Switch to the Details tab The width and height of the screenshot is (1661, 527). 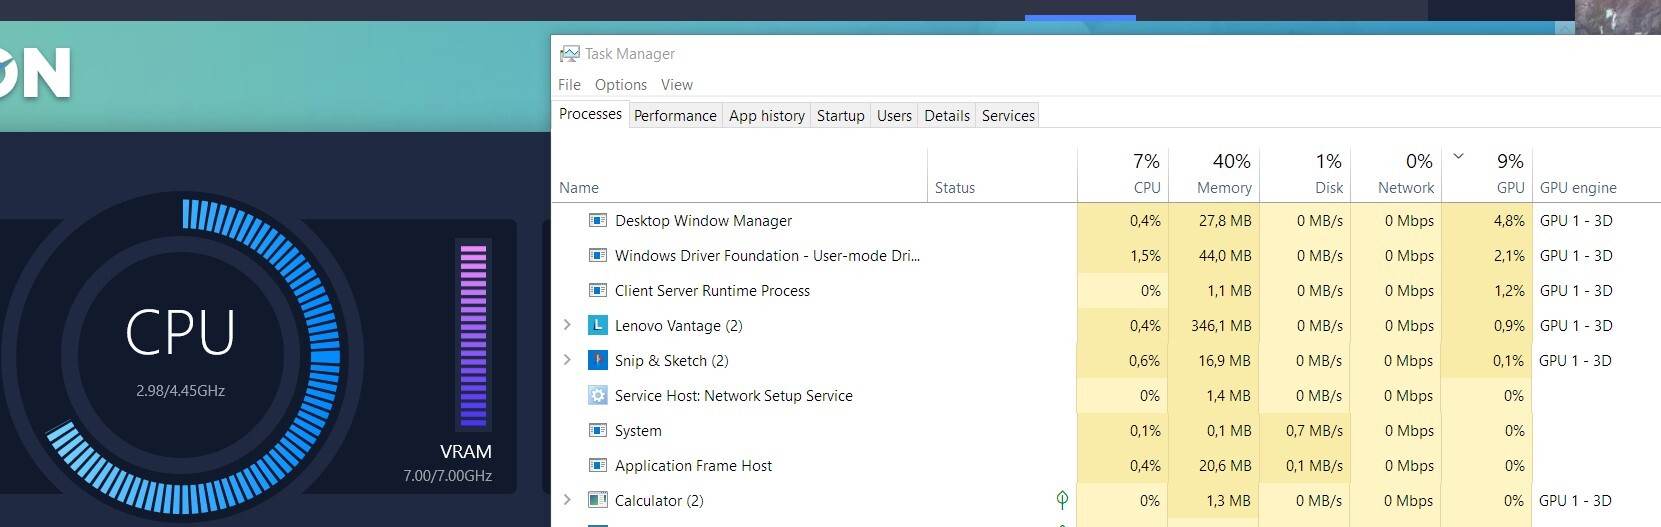(x=947, y=116)
